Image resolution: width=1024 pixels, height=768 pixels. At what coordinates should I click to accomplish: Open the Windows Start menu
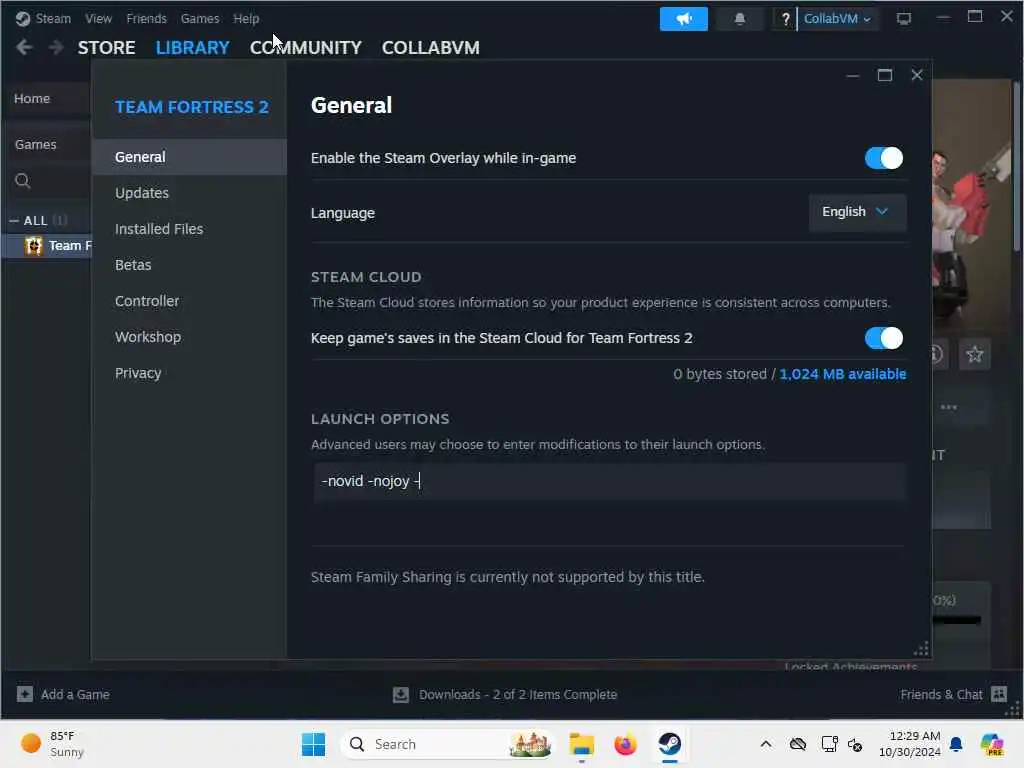coord(313,744)
